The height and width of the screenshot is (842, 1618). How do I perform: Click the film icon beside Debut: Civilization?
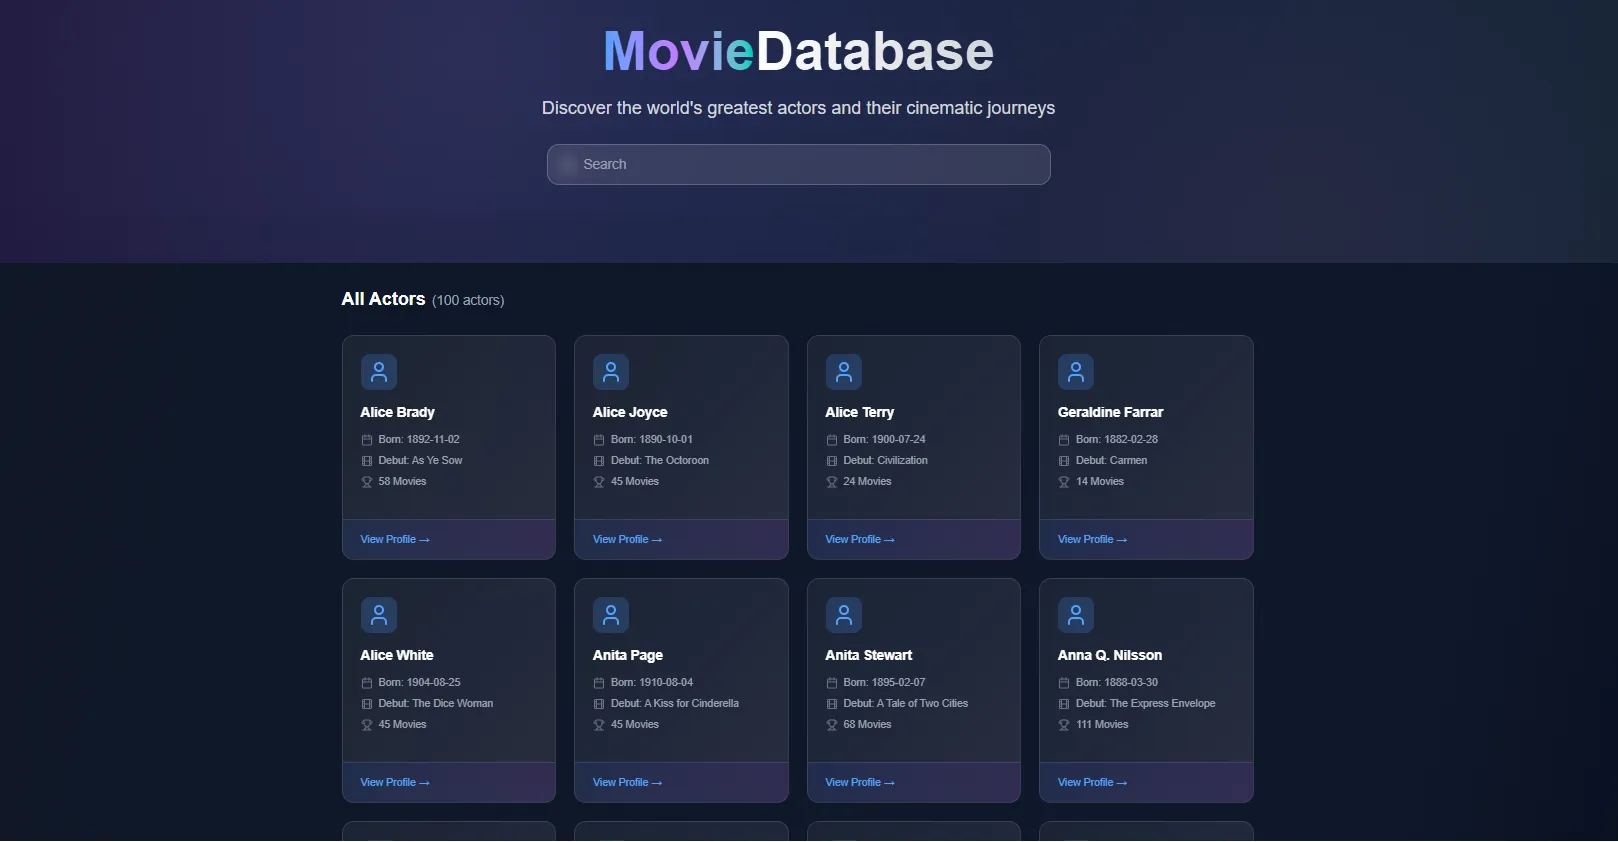click(832, 461)
